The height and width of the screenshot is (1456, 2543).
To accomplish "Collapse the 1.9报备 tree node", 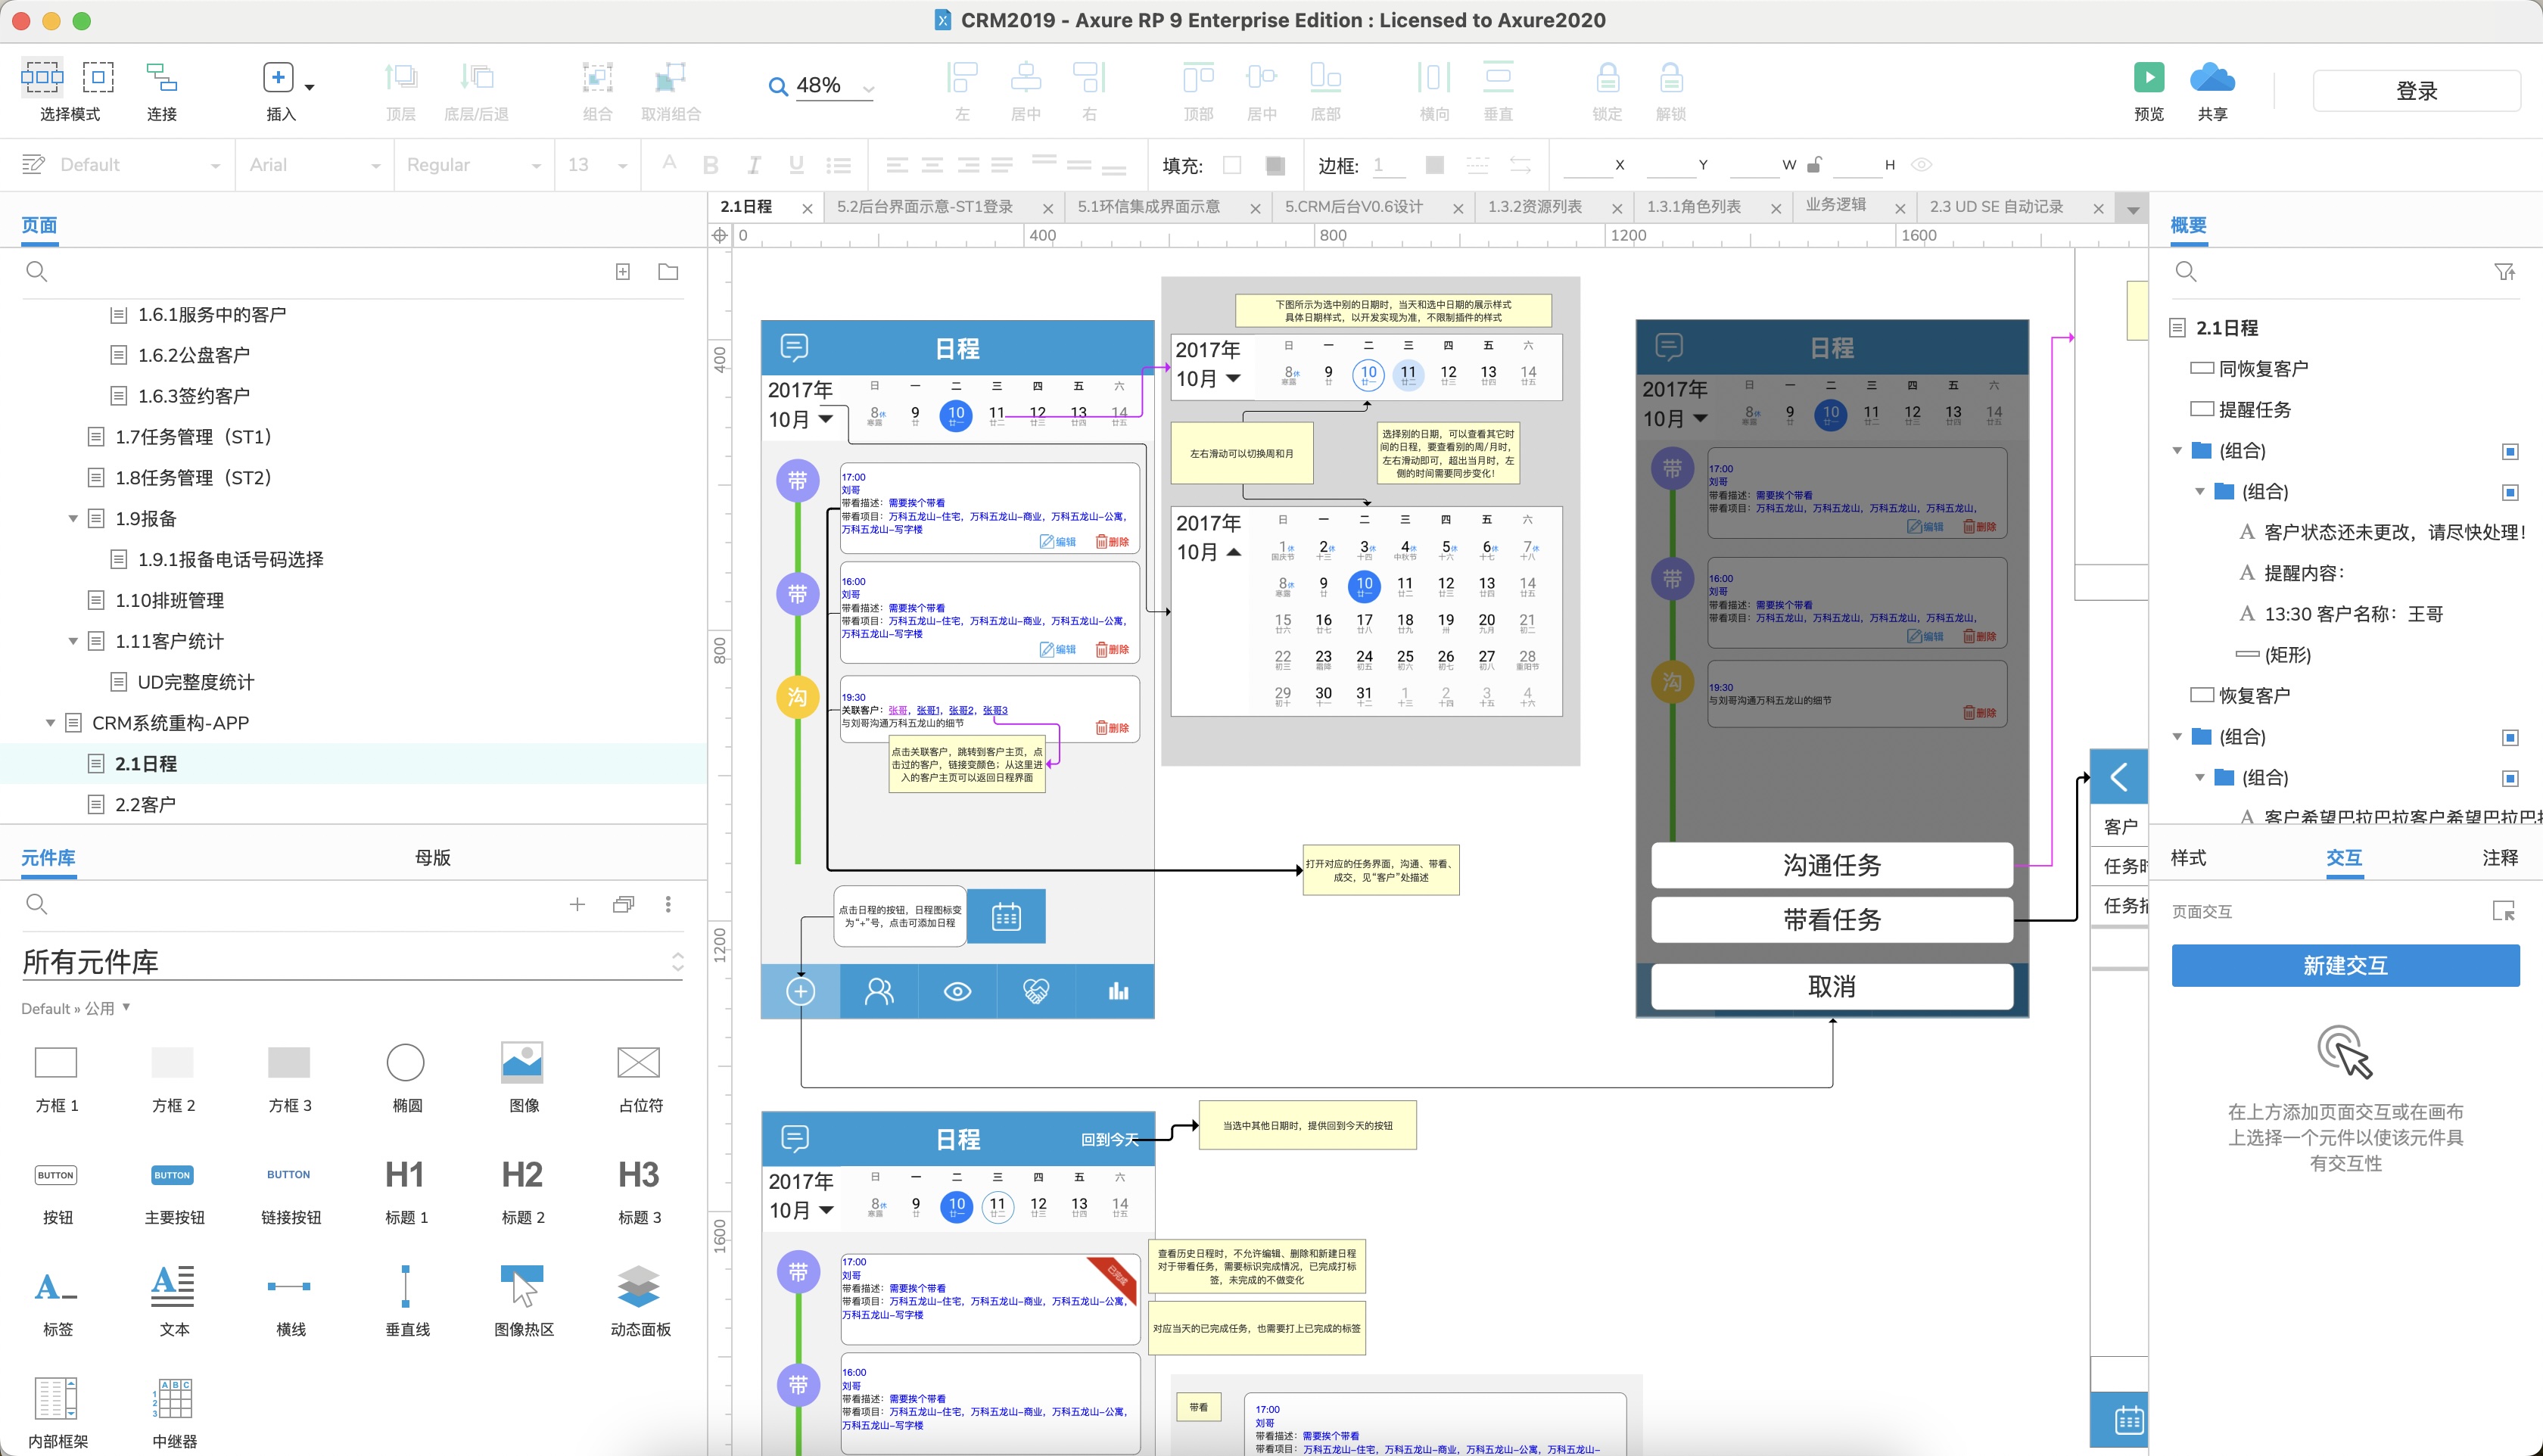I will (73, 518).
